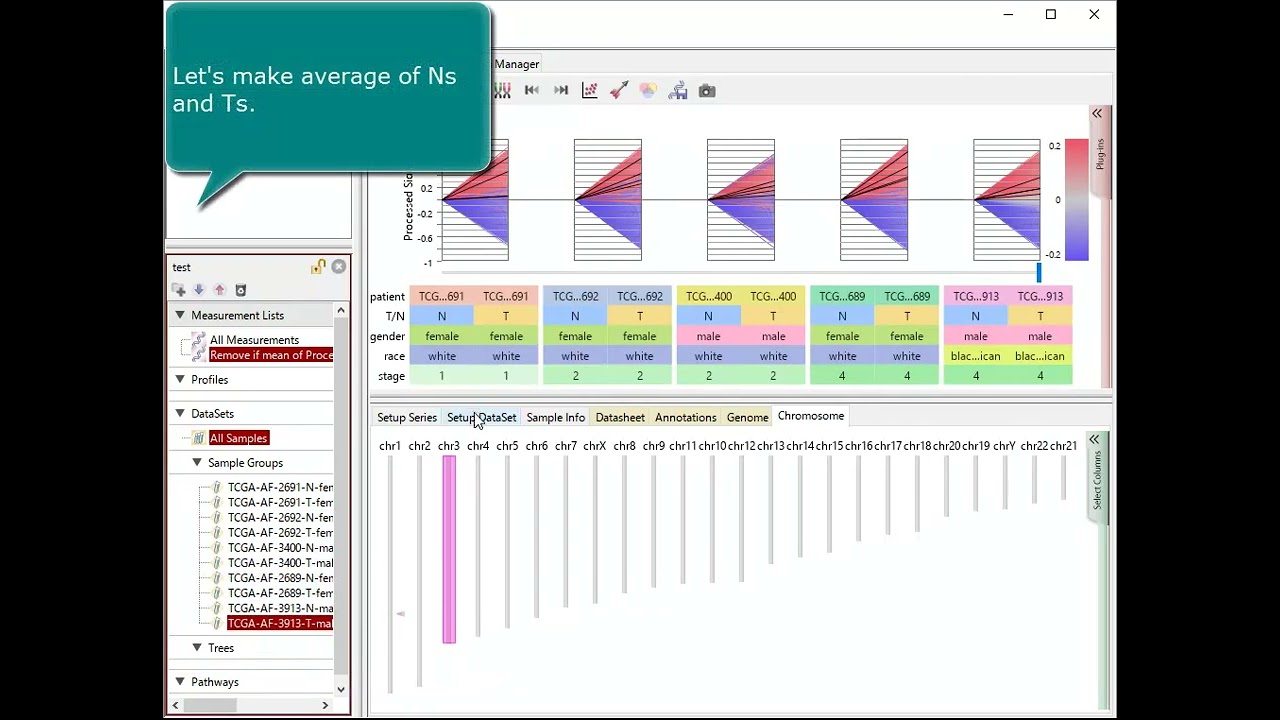
Task: Click the paperclip icon beside TCGA-AF-3400-N
Action: pyautogui.click(x=217, y=548)
